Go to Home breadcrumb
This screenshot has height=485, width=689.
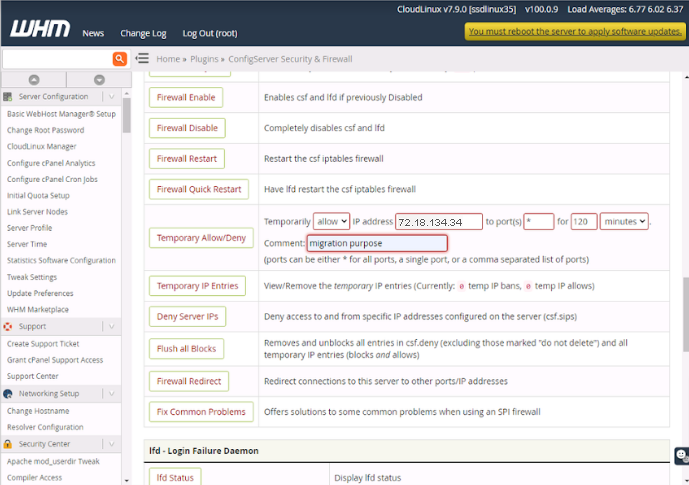point(168,59)
